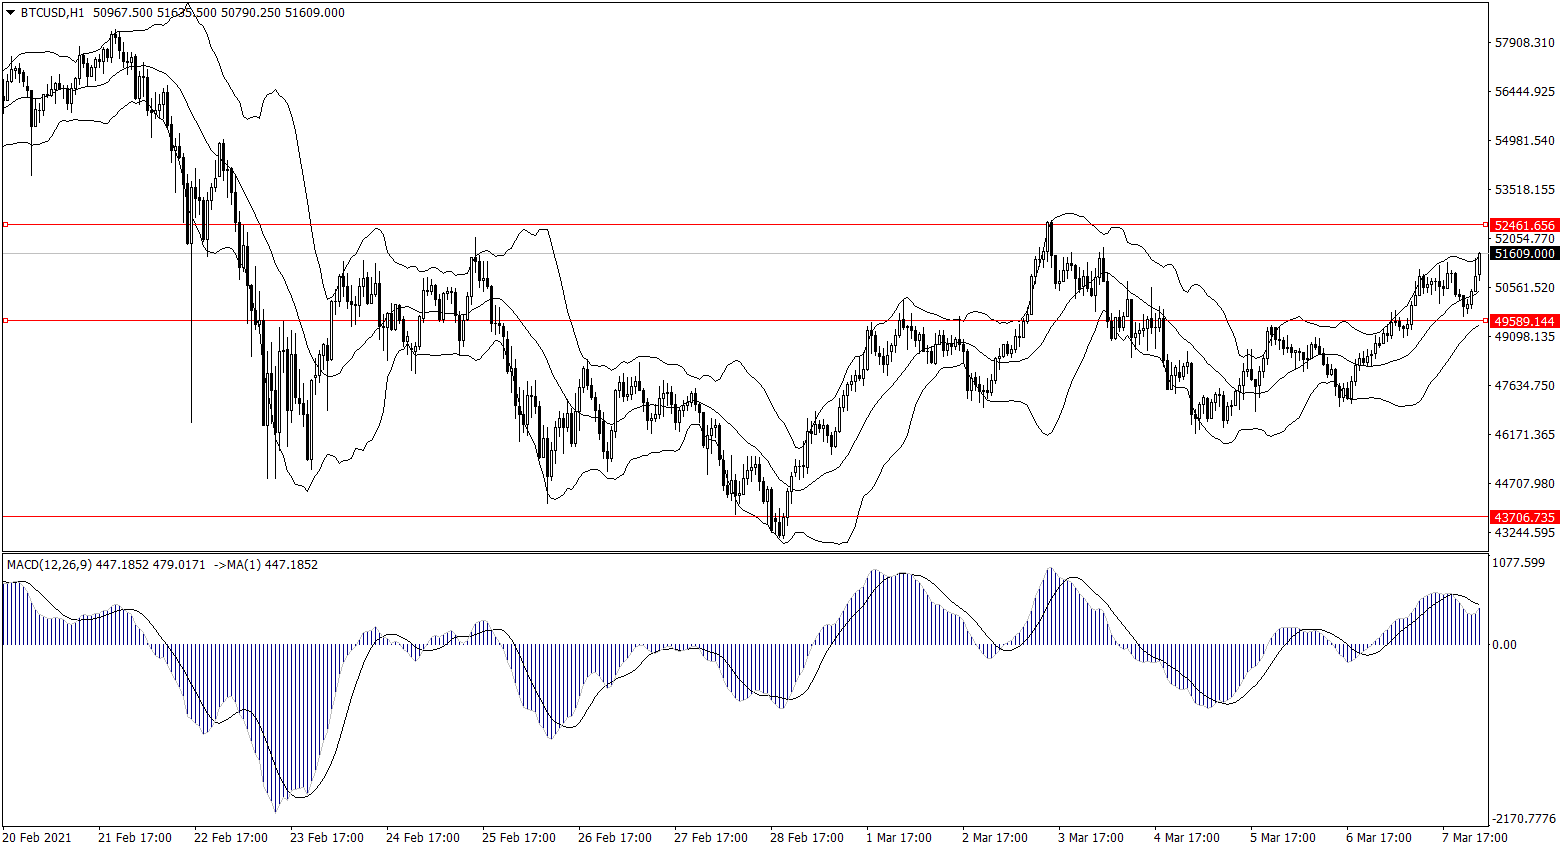Click the MACD(12,26,9) indicator label
This screenshot has width=1566, height=850.
point(50,565)
